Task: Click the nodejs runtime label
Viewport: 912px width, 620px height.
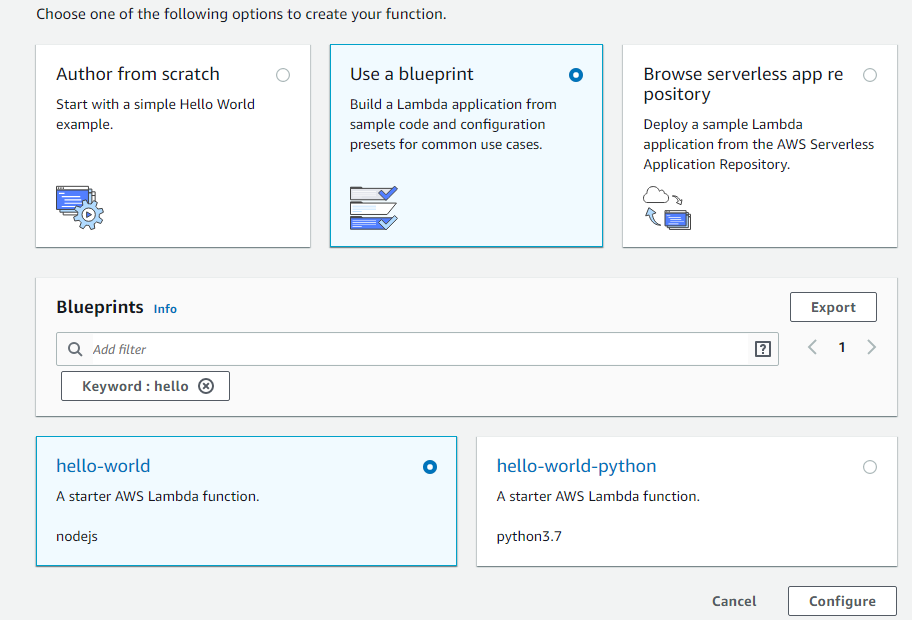Action: pyautogui.click(x=77, y=536)
